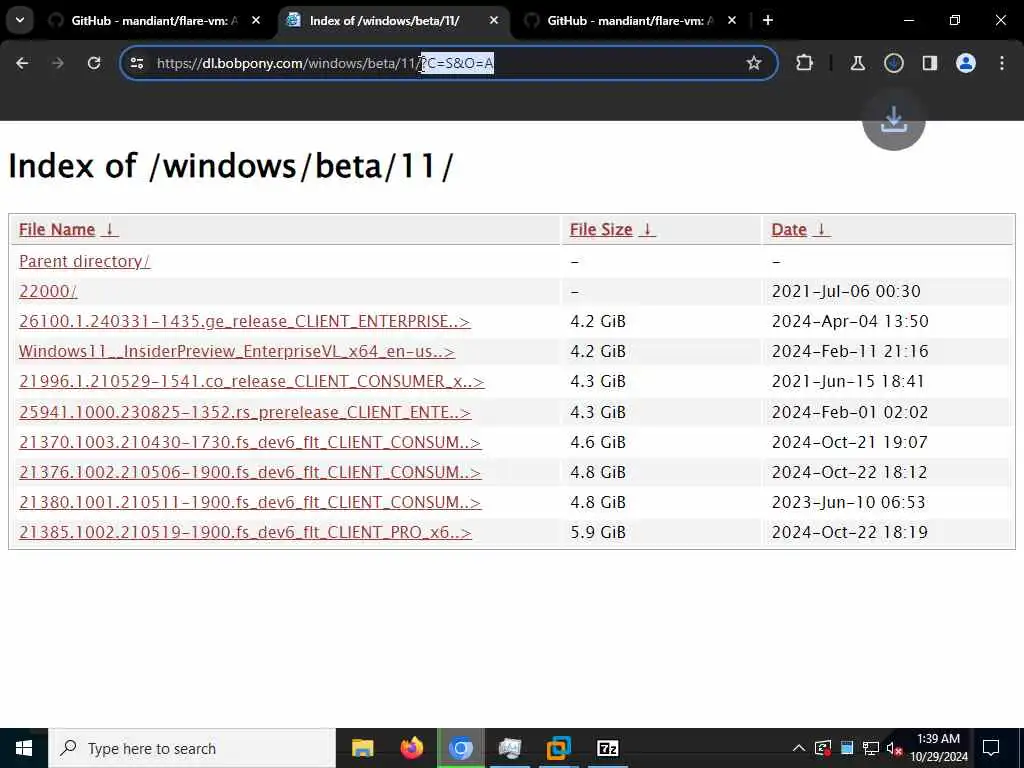Show hidden system tray icons

point(798,748)
